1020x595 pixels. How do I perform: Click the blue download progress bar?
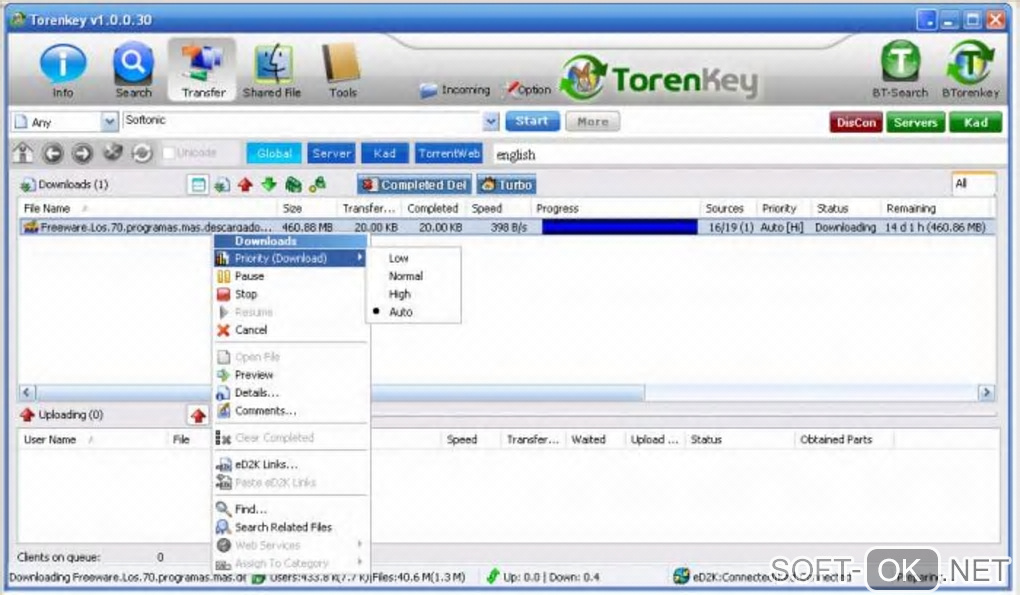619,227
